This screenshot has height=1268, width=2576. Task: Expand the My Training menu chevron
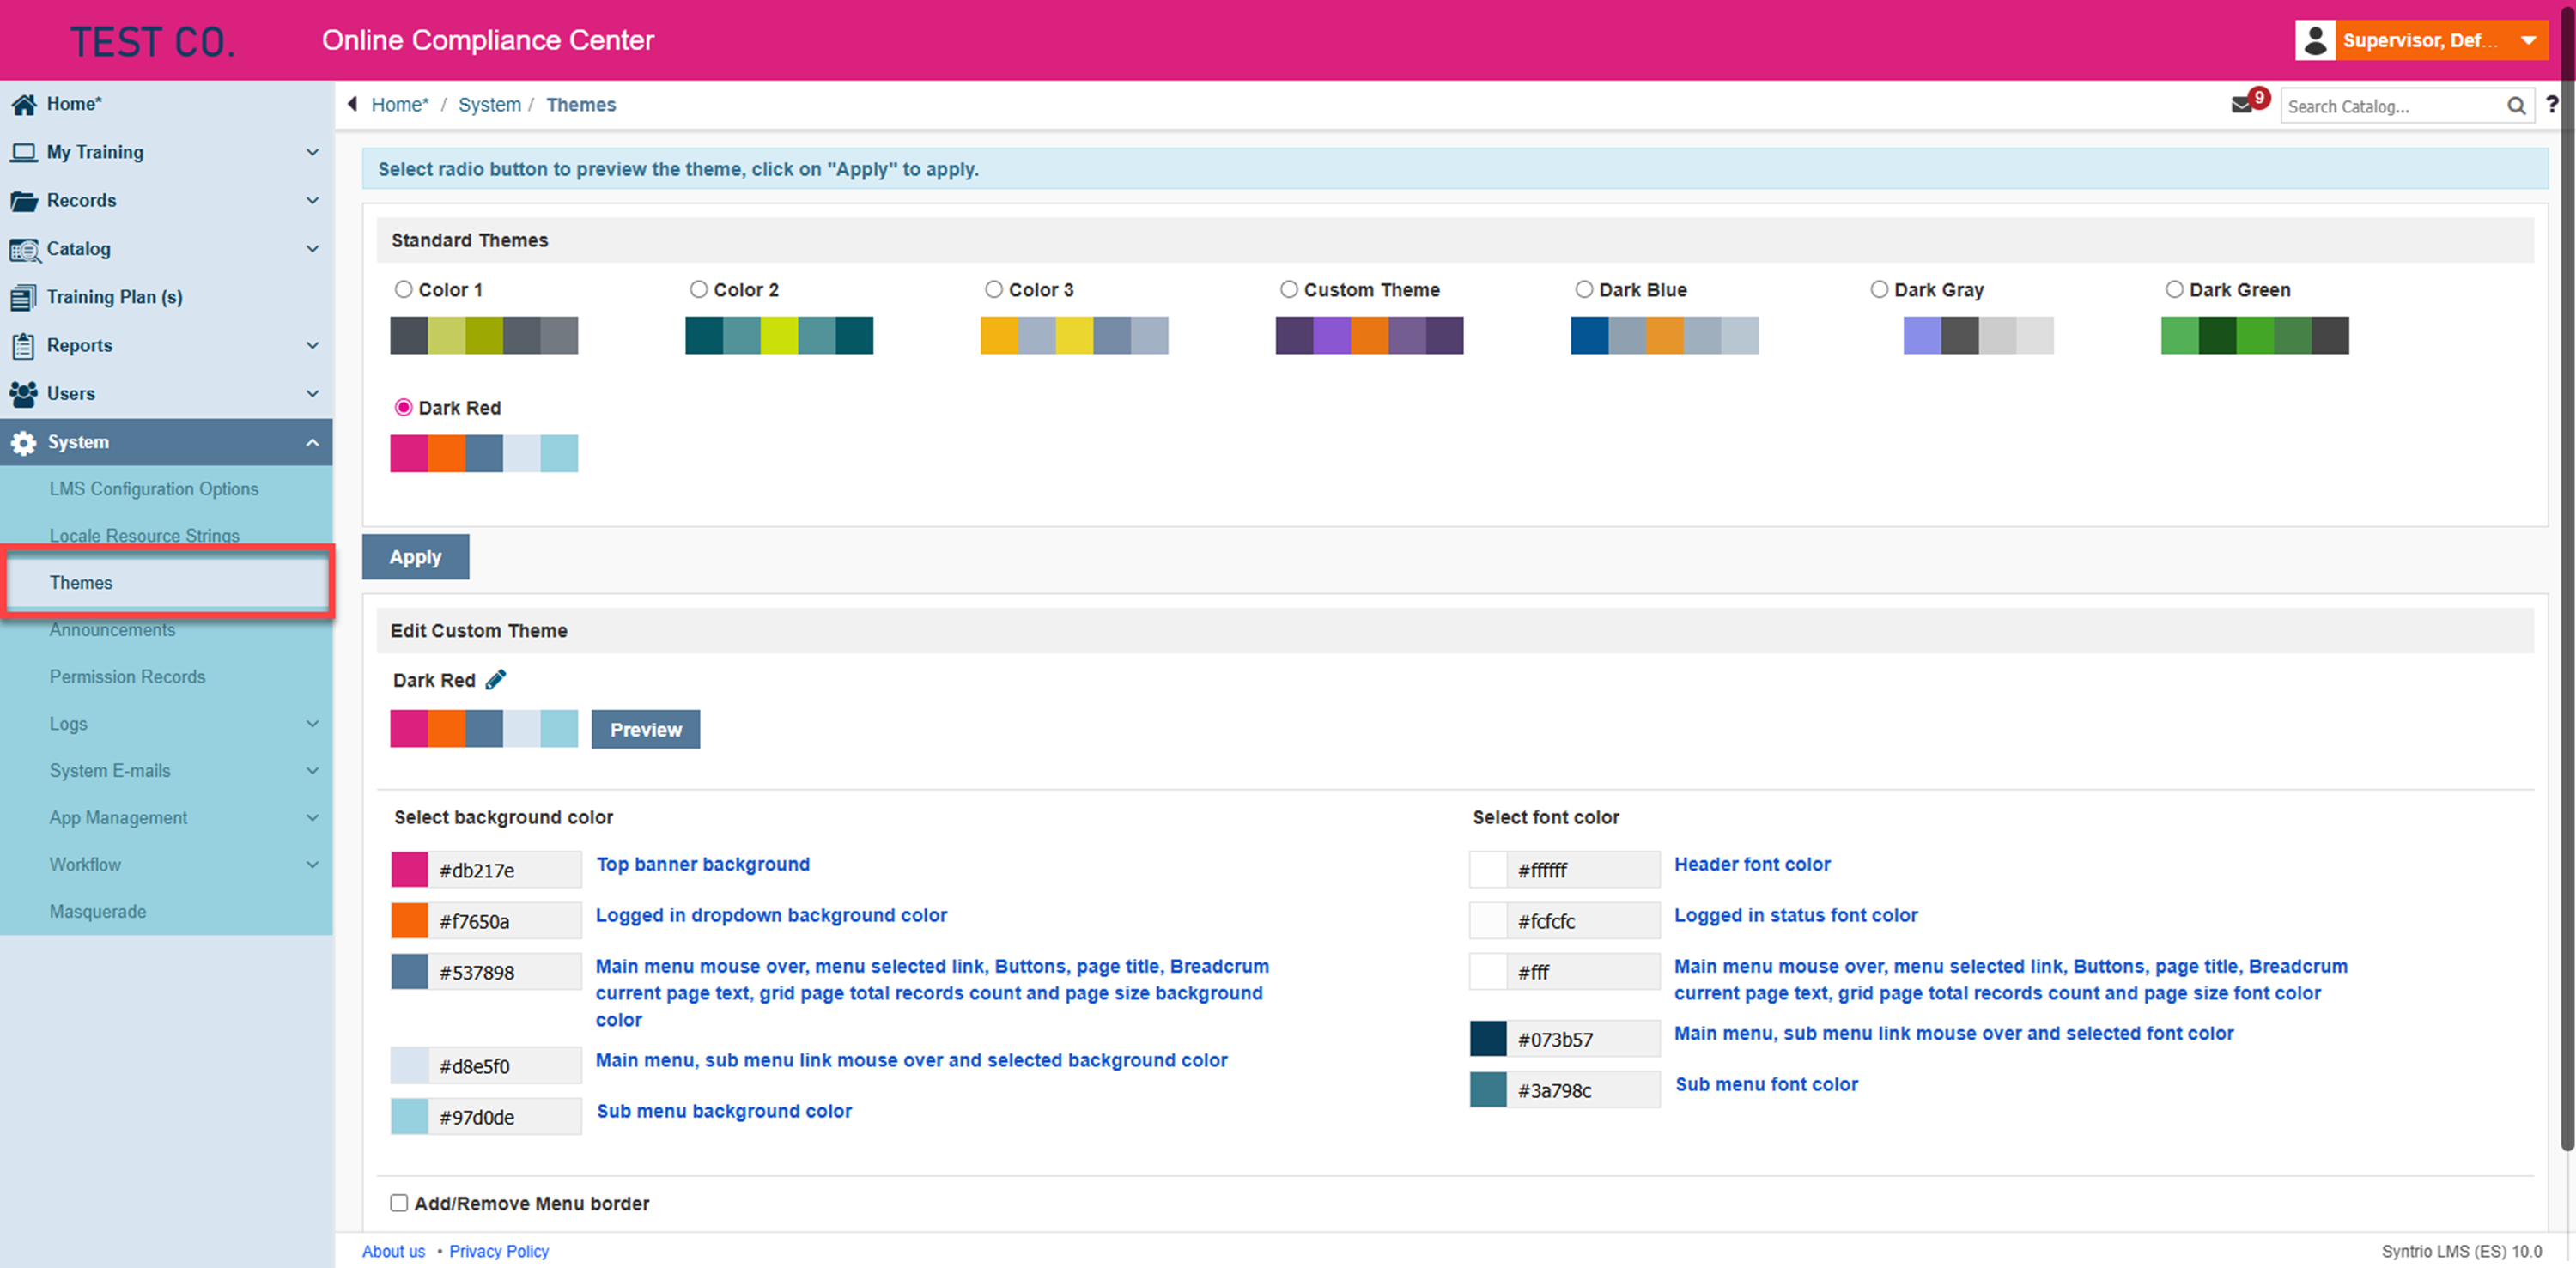312,152
